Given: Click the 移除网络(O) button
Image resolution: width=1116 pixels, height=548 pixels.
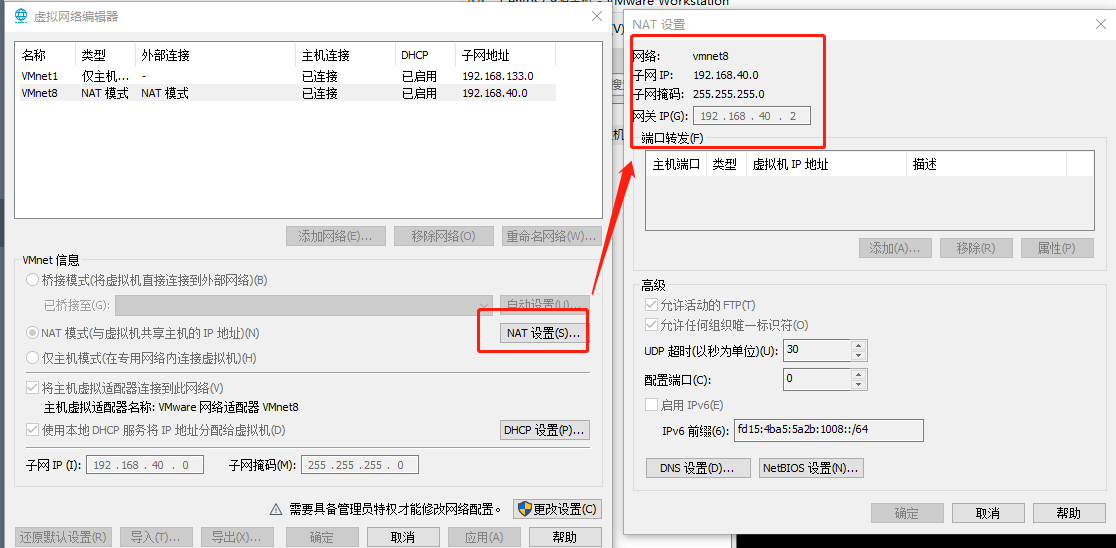Looking at the screenshot, I should tap(443, 236).
